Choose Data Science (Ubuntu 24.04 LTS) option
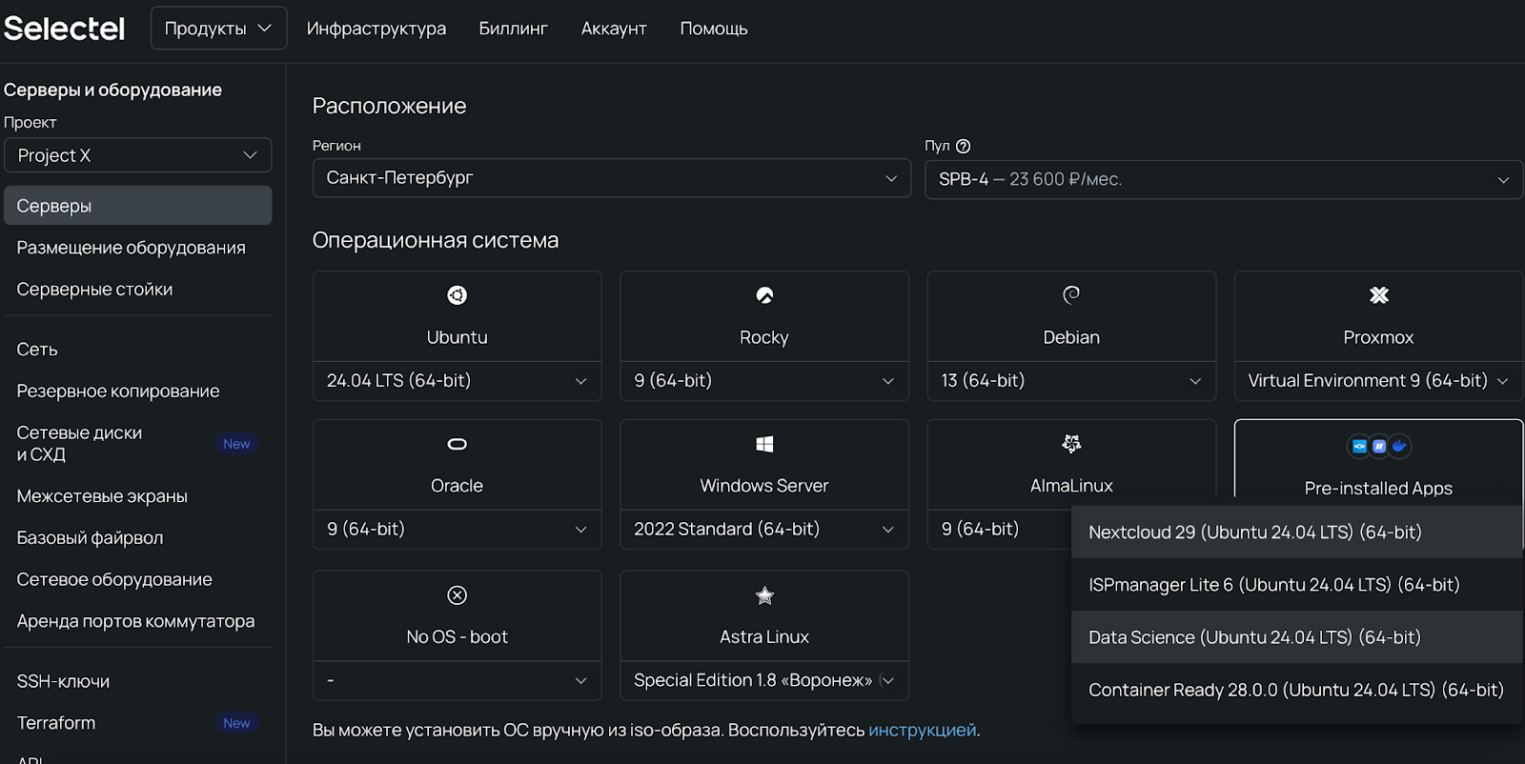The height and width of the screenshot is (764, 1525). [1254, 637]
